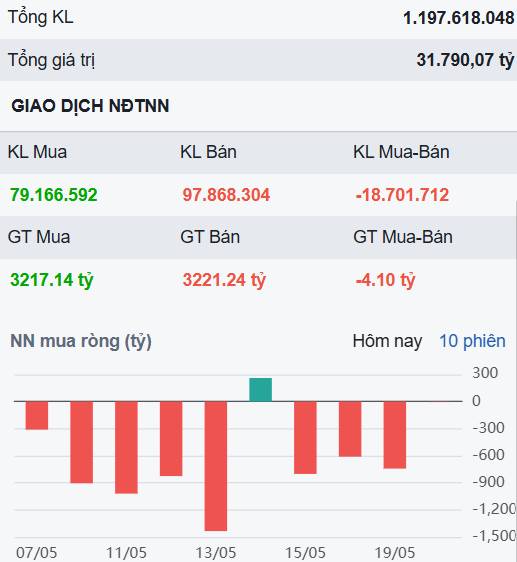Click the GT Bán column header
Viewport: 517px width, 562px height.
tap(210, 237)
